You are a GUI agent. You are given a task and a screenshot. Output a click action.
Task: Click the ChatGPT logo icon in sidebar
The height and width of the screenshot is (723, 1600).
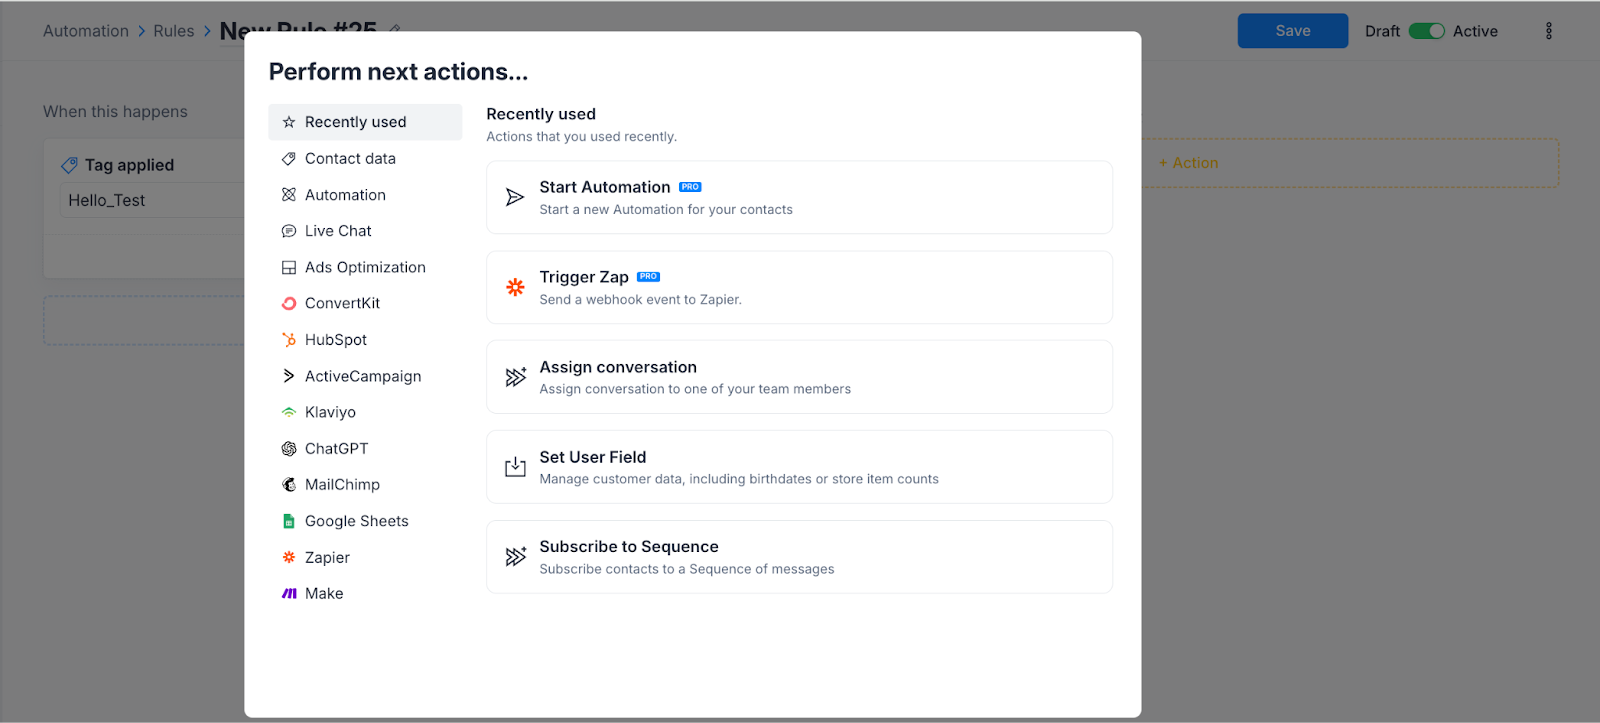(x=289, y=449)
